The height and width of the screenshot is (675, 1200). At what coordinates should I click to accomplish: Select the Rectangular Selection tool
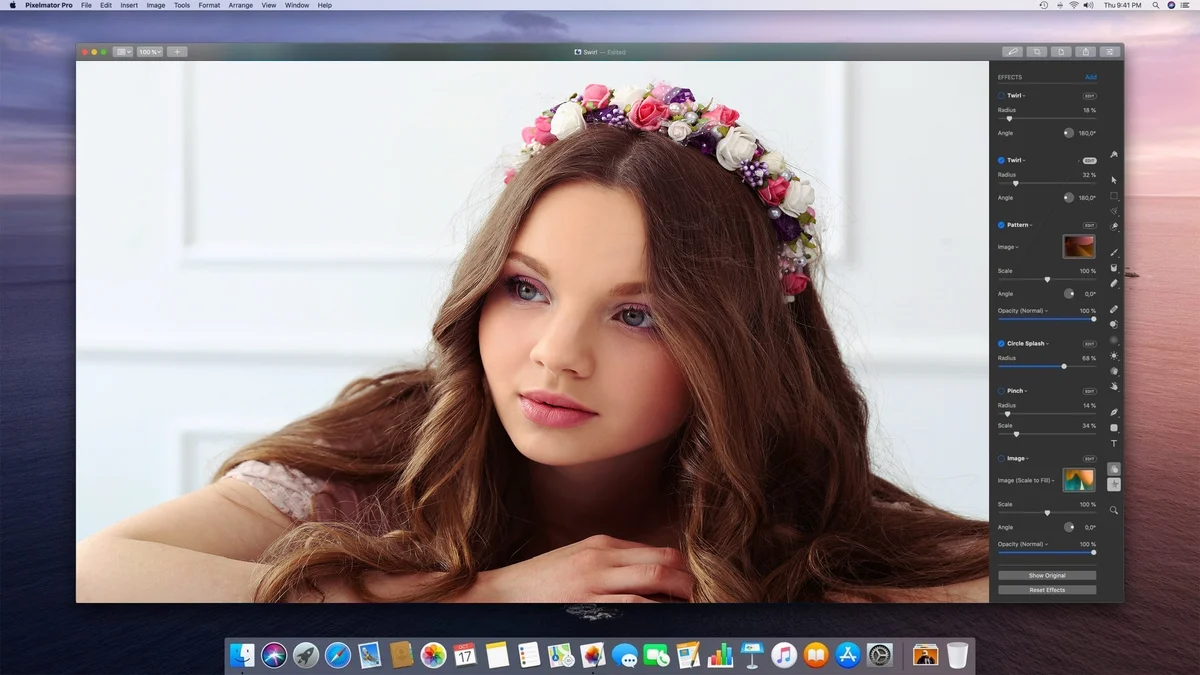(x=1114, y=196)
